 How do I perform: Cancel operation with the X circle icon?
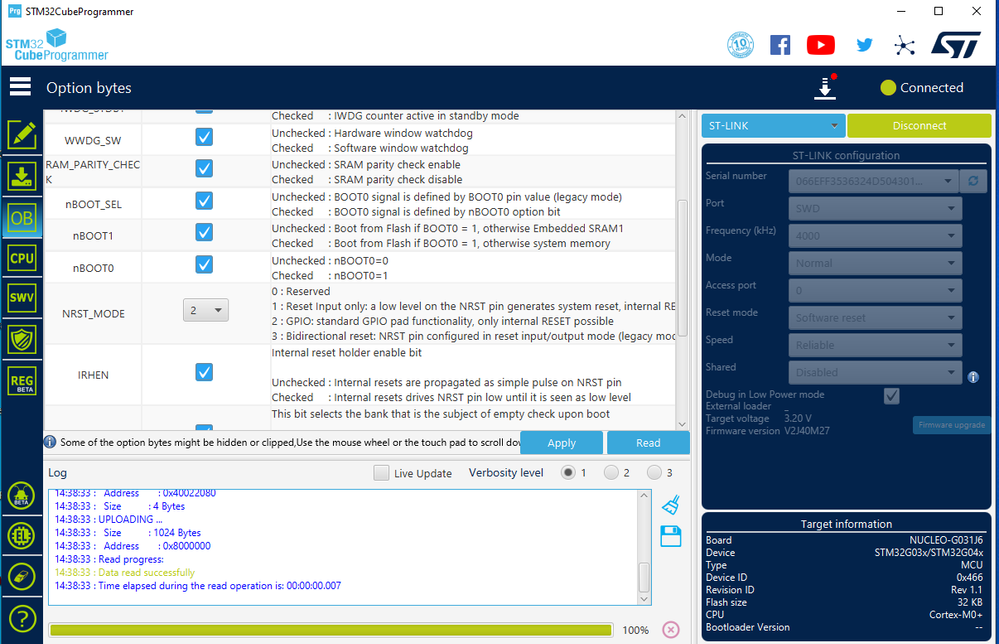pos(671,629)
